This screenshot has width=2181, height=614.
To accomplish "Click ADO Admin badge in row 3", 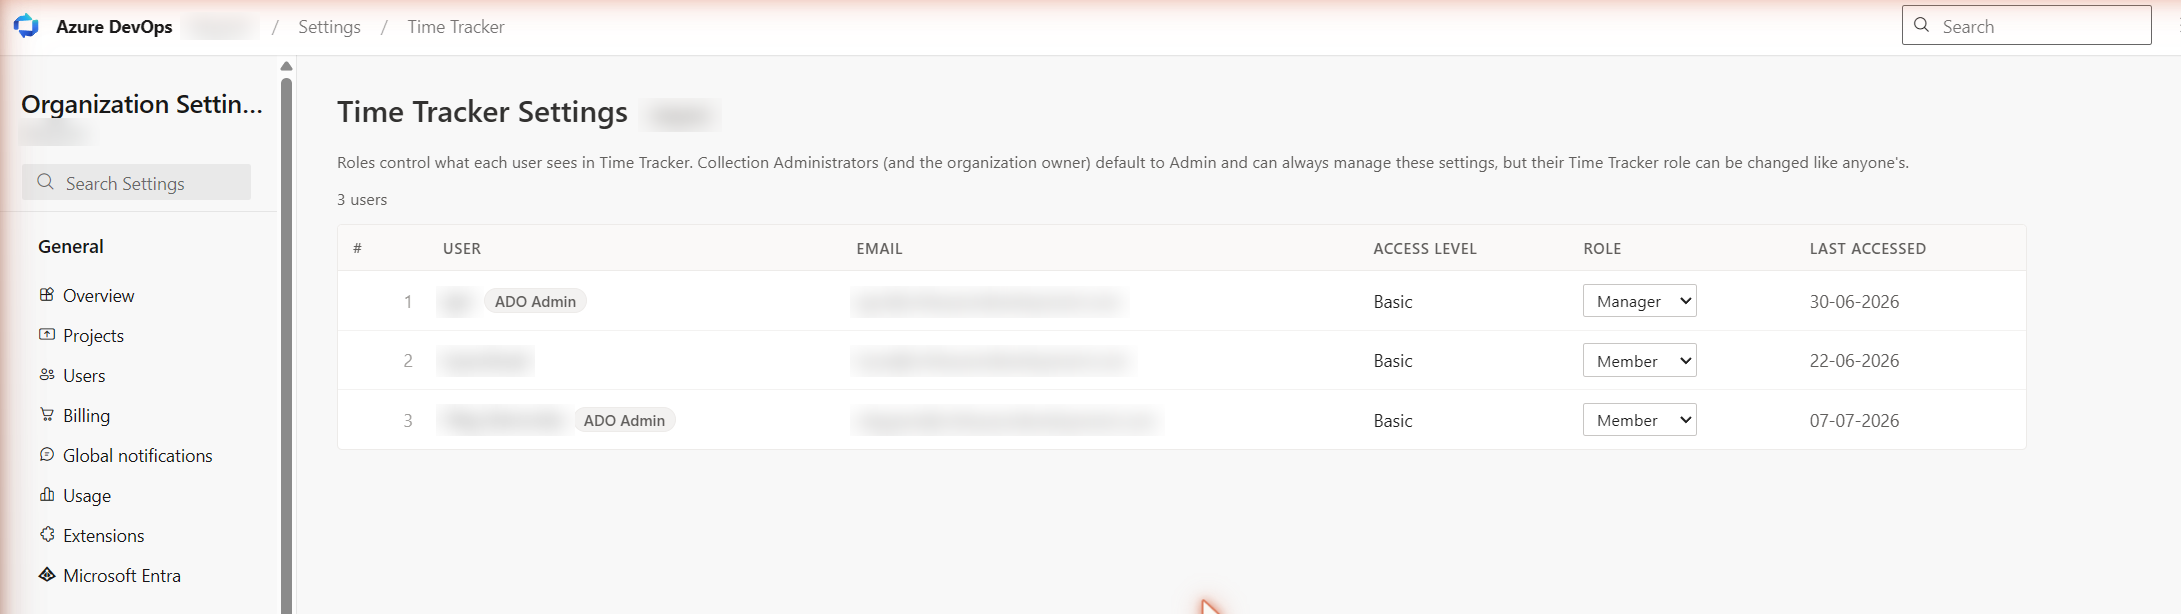I will pos(624,420).
